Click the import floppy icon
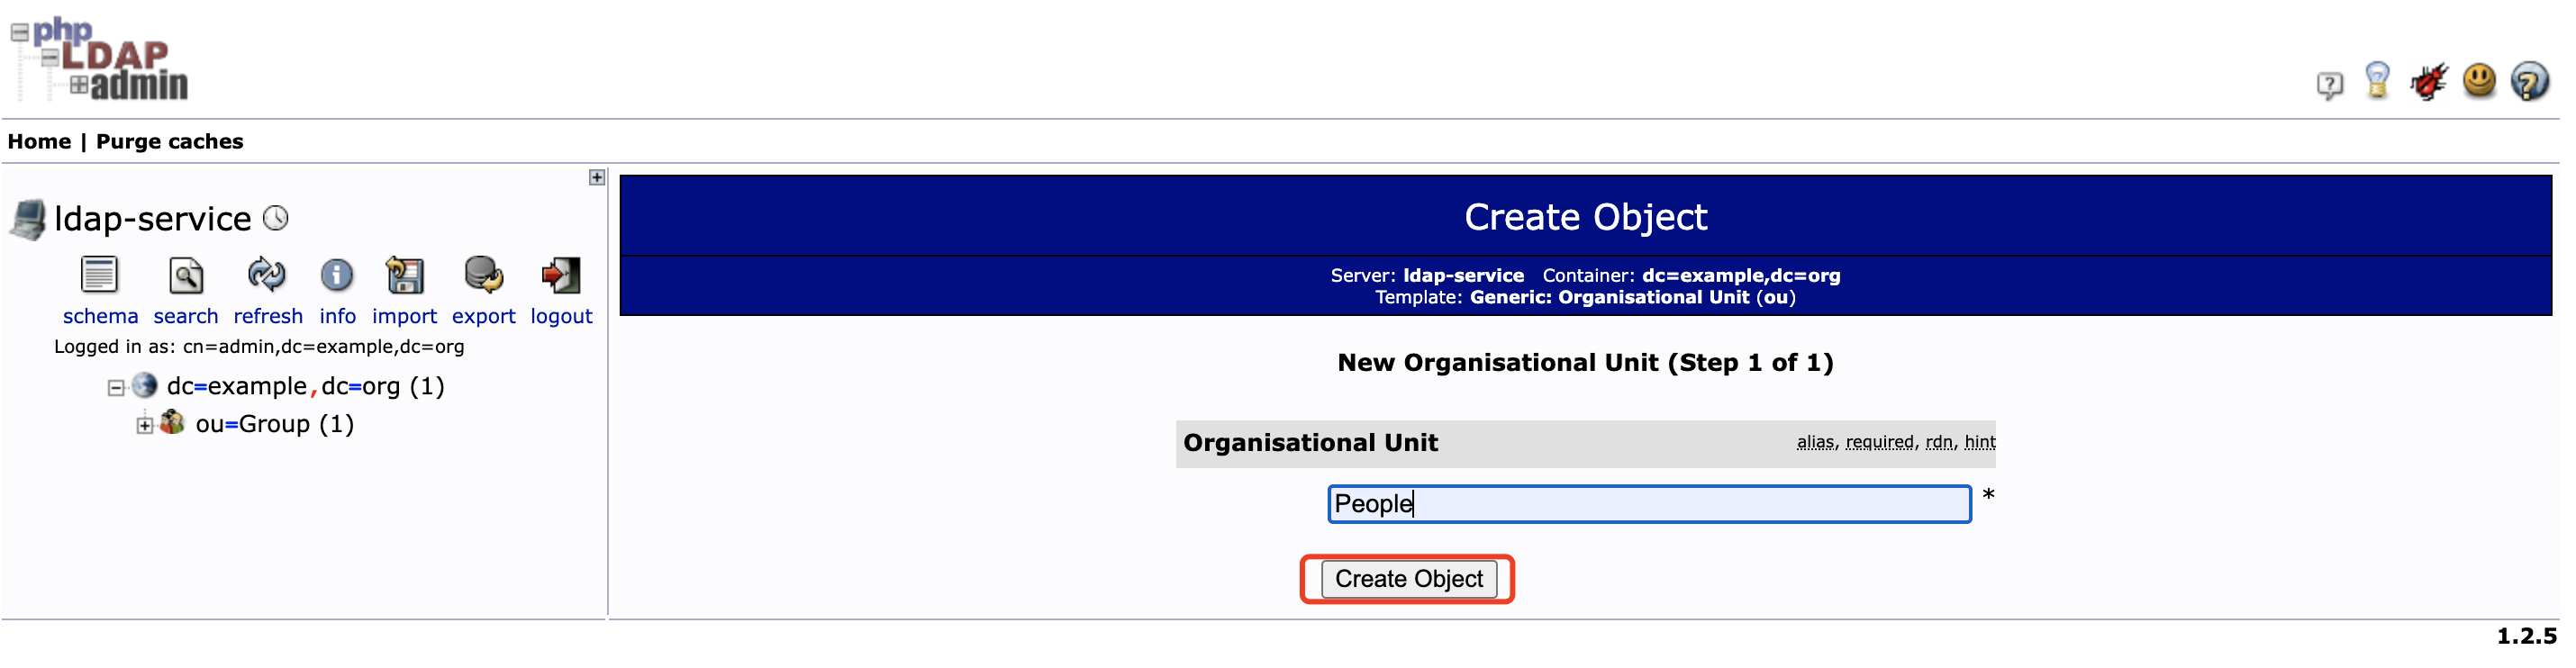The height and width of the screenshot is (668, 2576). (x=405, y=275)
